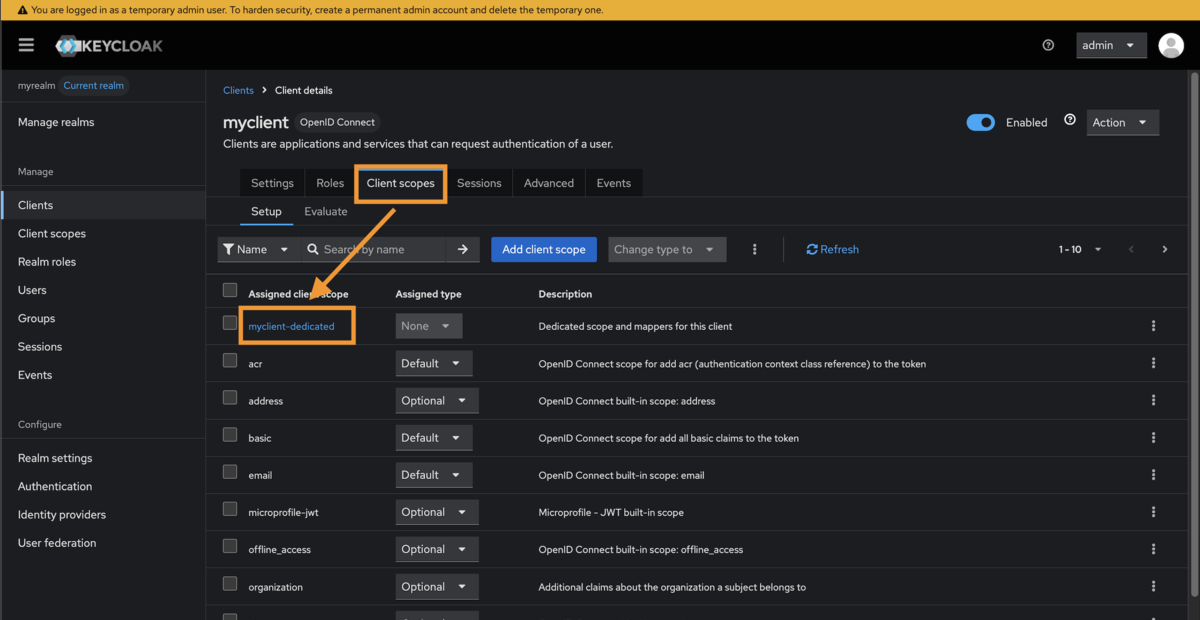Open the admin user dropdown

click(x=1111, y=45)
